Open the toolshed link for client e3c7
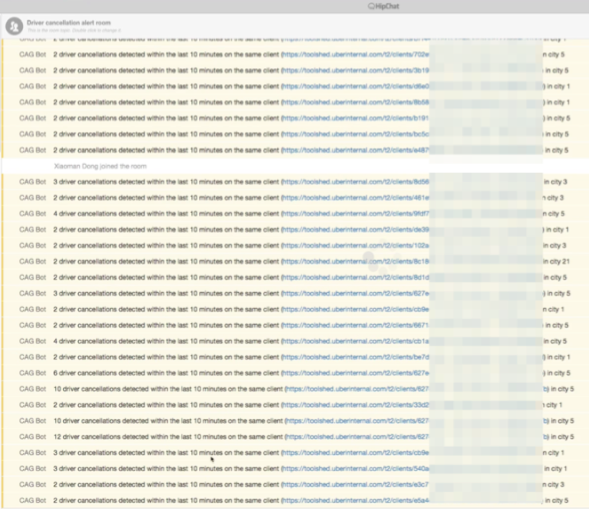This screenshot has width=589, height=509. tap(356, 485)
